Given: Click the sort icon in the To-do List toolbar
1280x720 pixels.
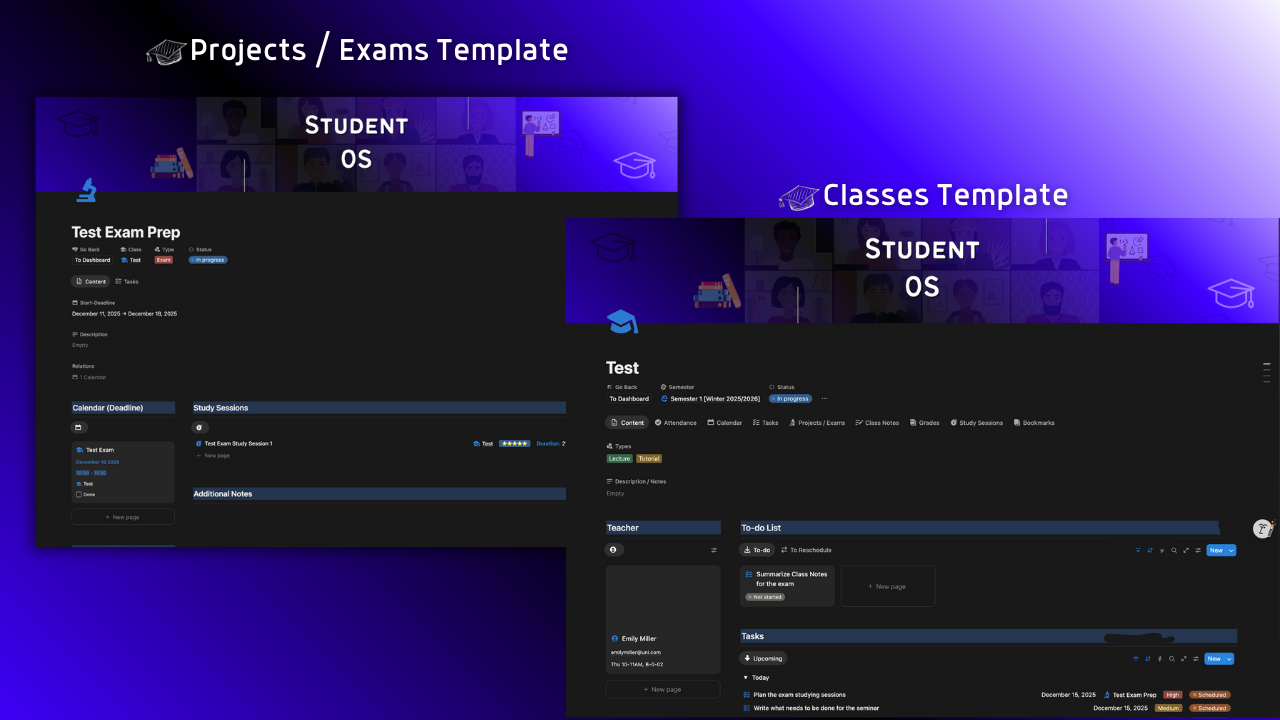Looking at the screenshot, I should coord(1150,550).
